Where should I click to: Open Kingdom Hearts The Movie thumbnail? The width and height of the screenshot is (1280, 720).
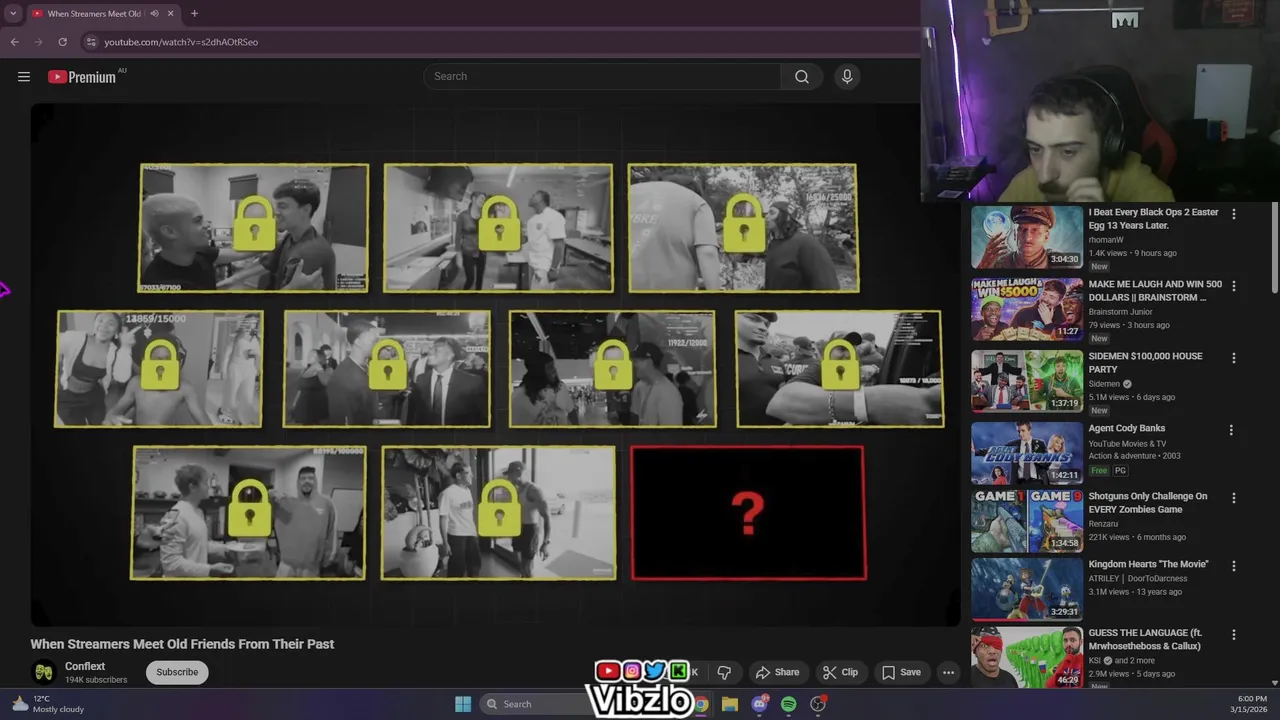click(x=1027, y=589)
